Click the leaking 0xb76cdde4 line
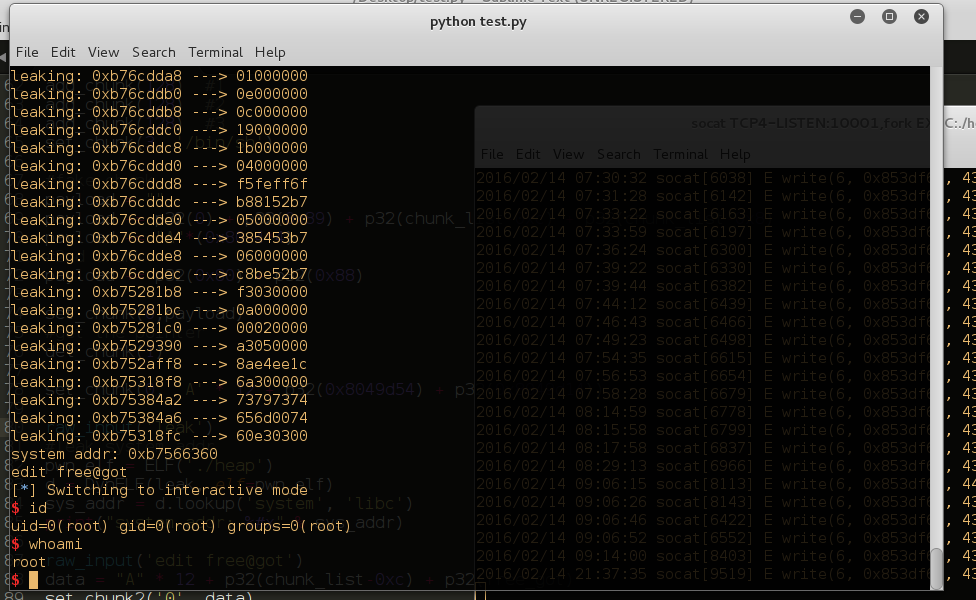 (x=159, y=238)
